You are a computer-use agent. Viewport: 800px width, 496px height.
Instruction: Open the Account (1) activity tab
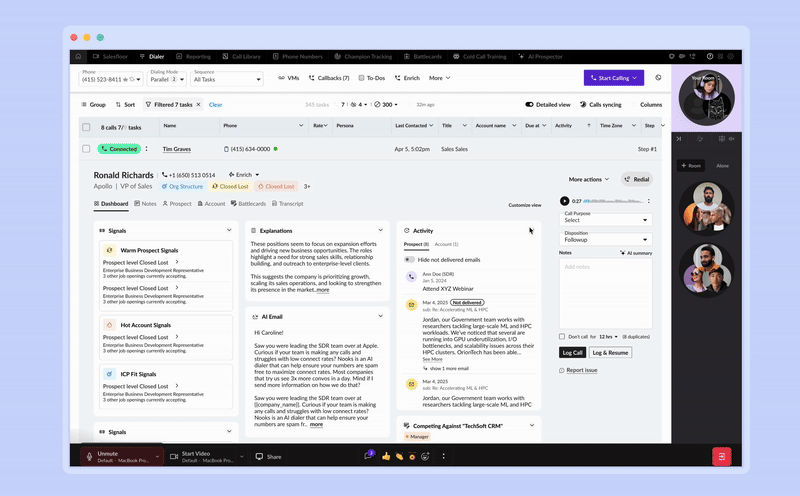(x=446, y=244)
